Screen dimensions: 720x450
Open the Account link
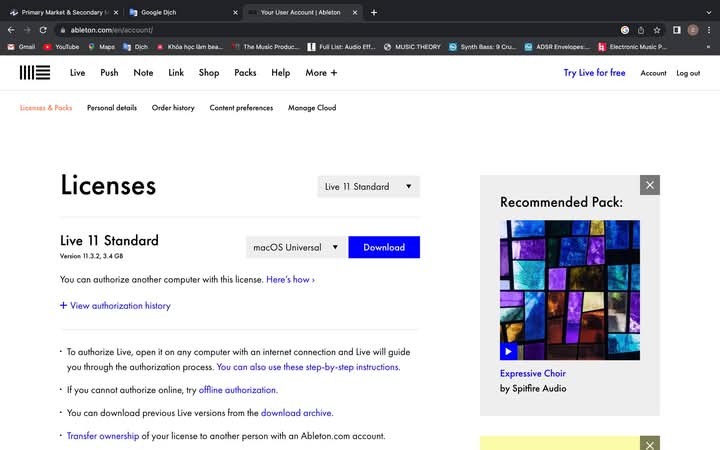pyautogui.click(x=653, y=73)
